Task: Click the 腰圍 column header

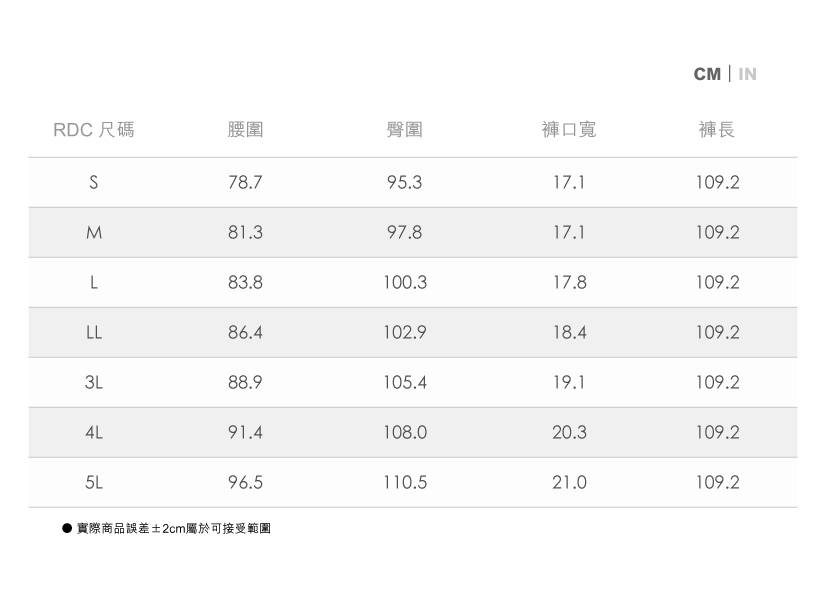Action: [x=245, y=130]
